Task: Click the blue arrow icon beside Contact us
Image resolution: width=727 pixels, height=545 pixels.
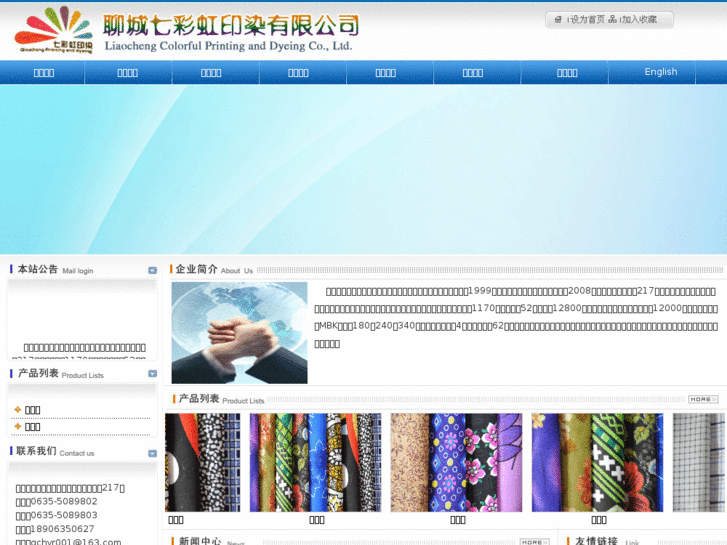Action: pyautogui.click(x=153, y=454)
